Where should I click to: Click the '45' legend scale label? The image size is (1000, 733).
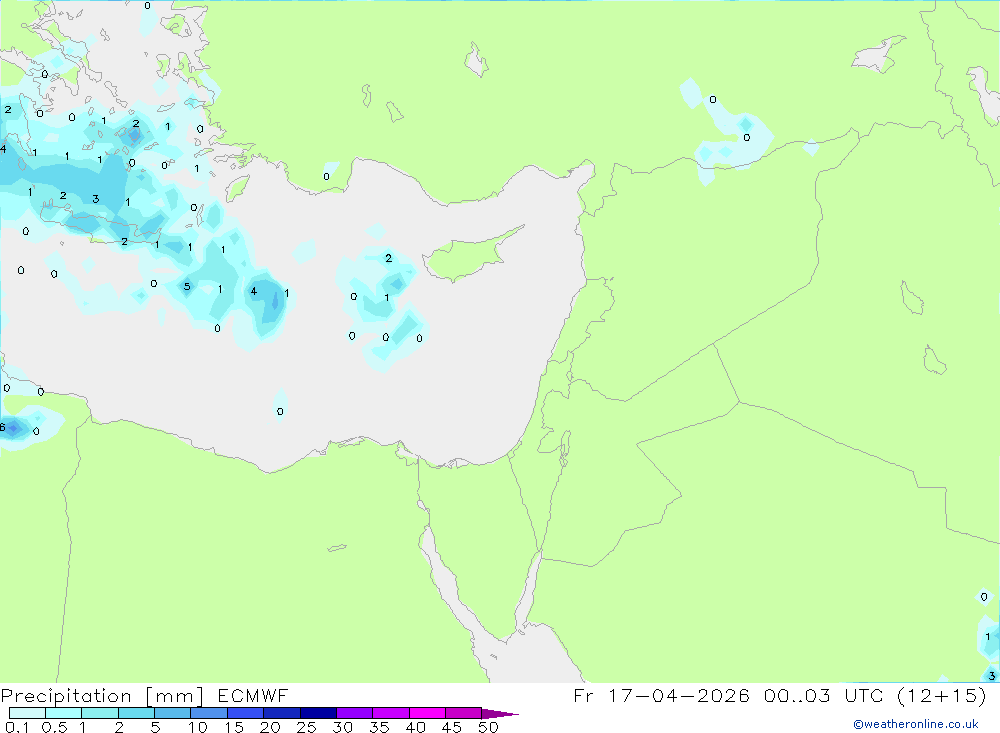452,727
